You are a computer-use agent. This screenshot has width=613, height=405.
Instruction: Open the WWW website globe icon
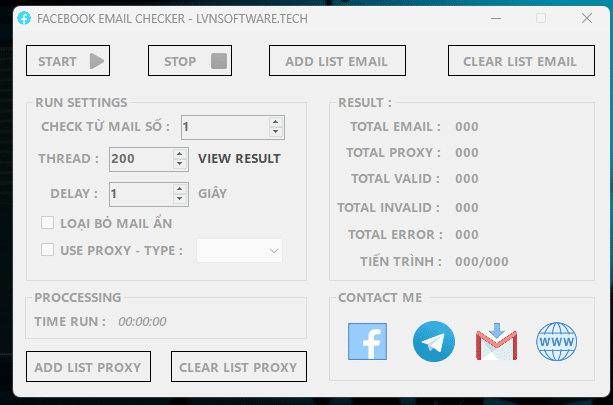[557, 341]
